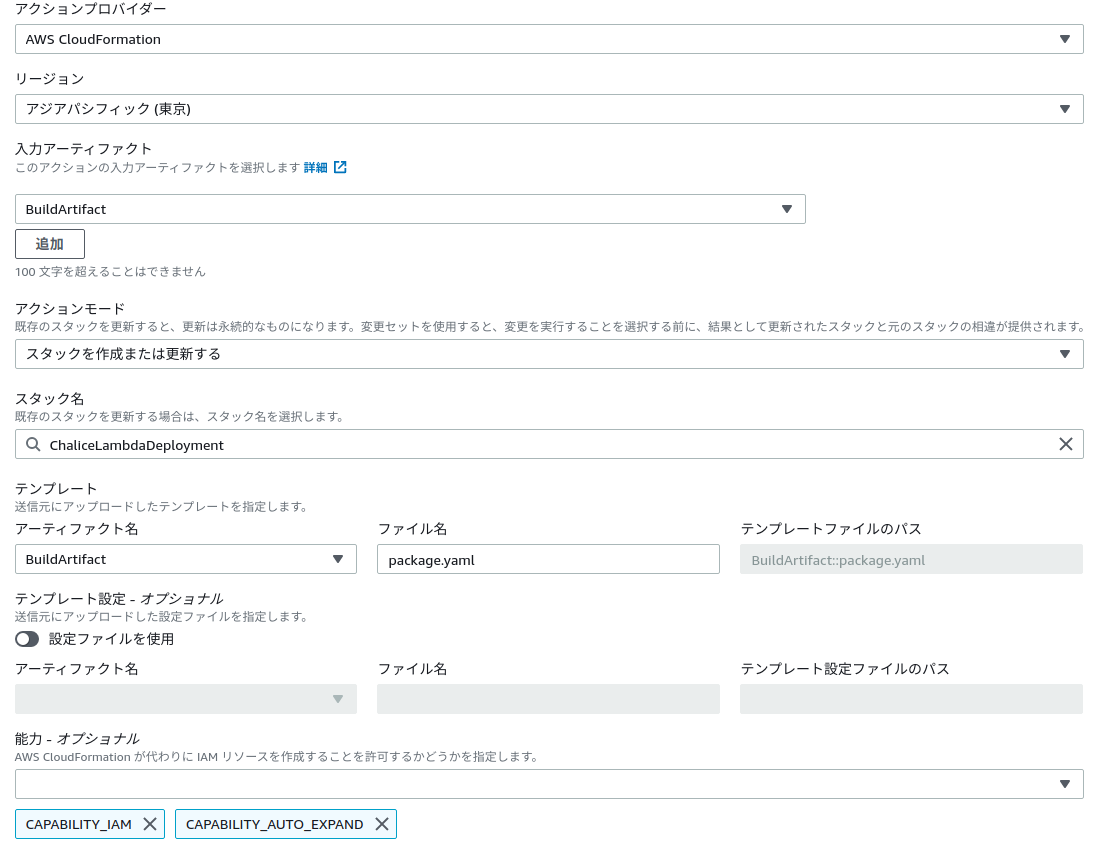Open the アクションモード dropdown

coord(1066,353)
